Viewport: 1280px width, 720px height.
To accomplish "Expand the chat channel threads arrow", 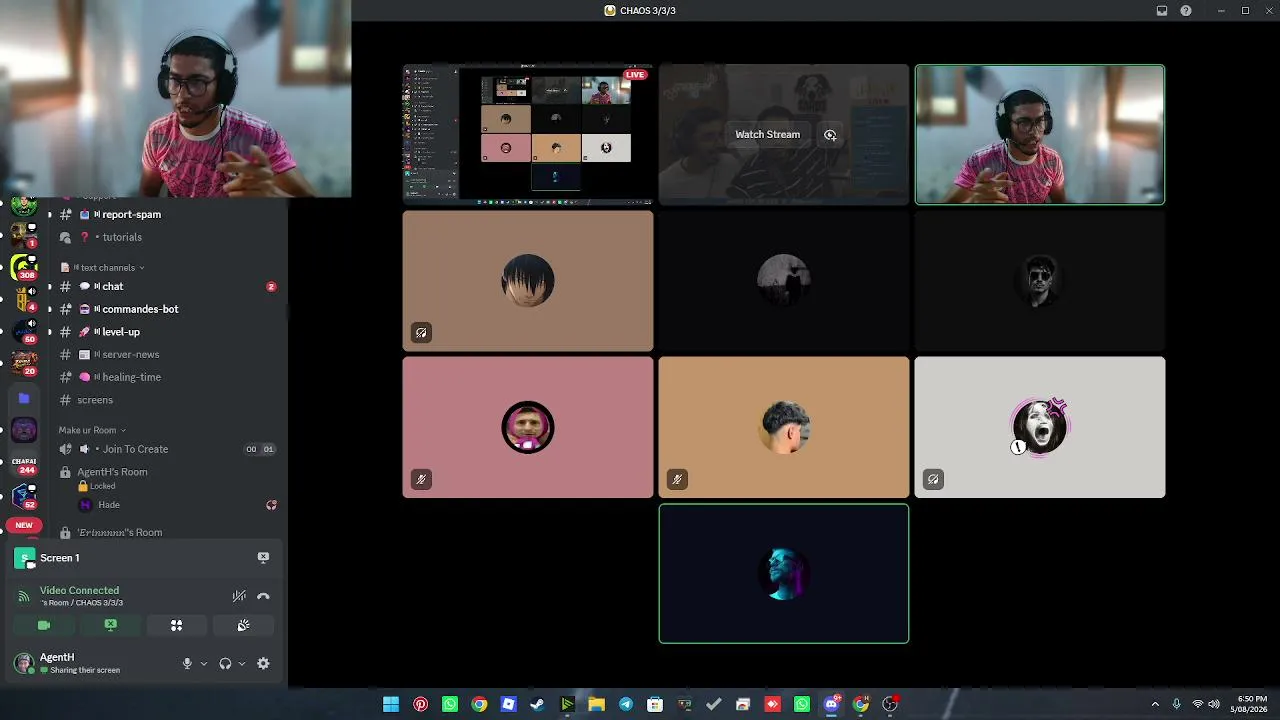I will [49, 286].
